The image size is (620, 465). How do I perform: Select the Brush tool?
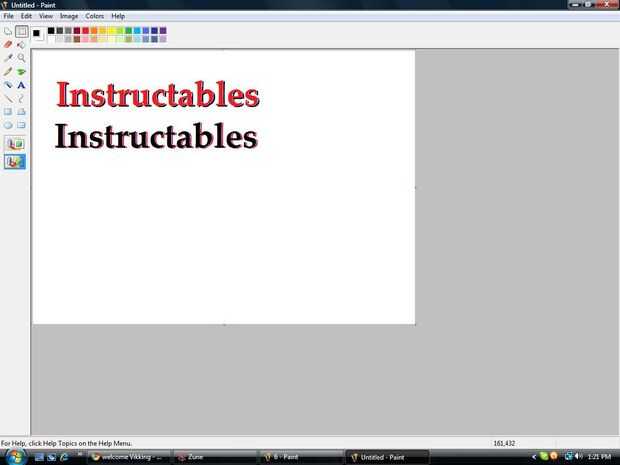click(x=21, y=71)
